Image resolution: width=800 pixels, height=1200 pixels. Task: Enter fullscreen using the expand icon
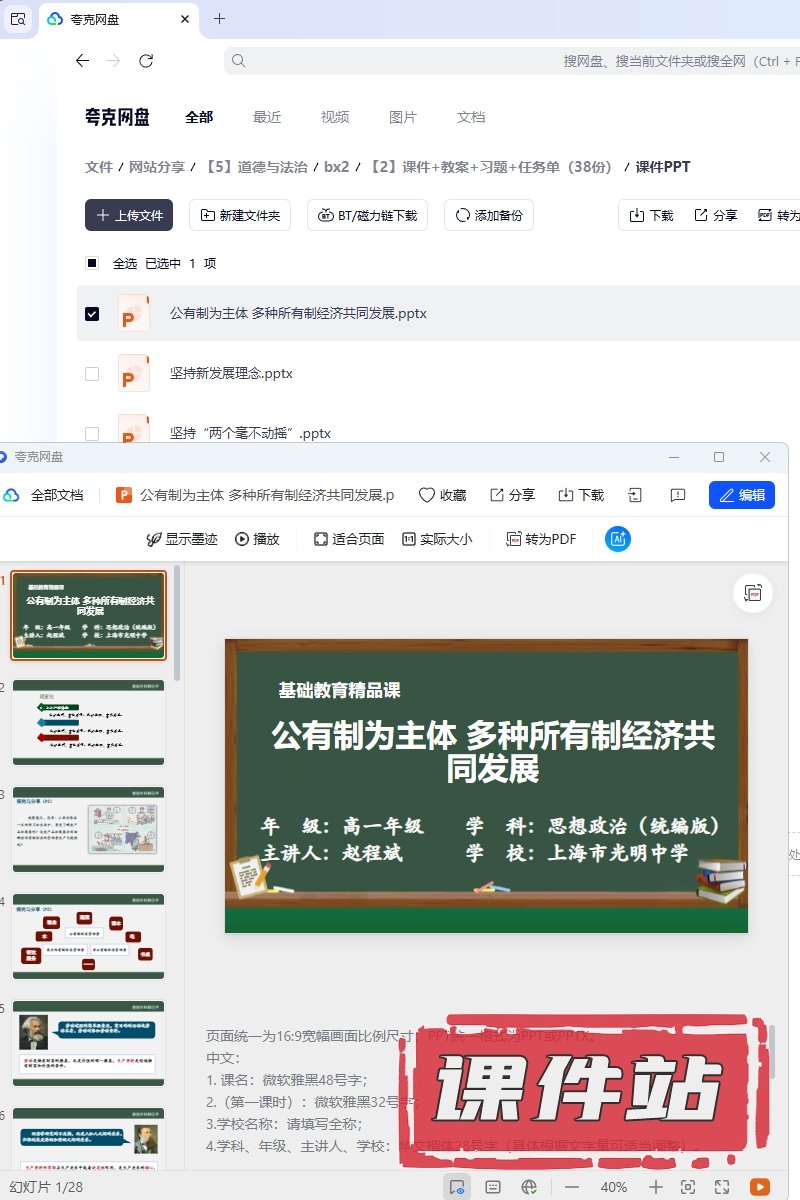pyautogui.click(x=722, y=1187)
